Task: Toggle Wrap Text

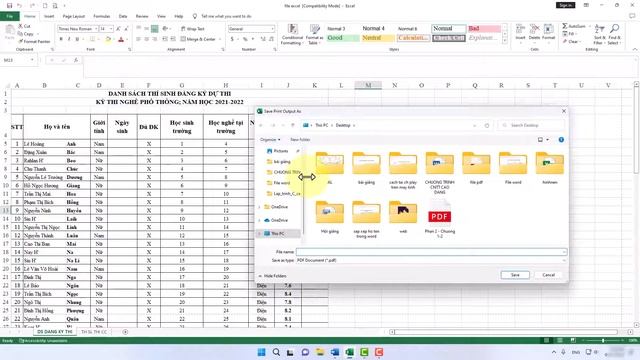Action: coord(192,29)
